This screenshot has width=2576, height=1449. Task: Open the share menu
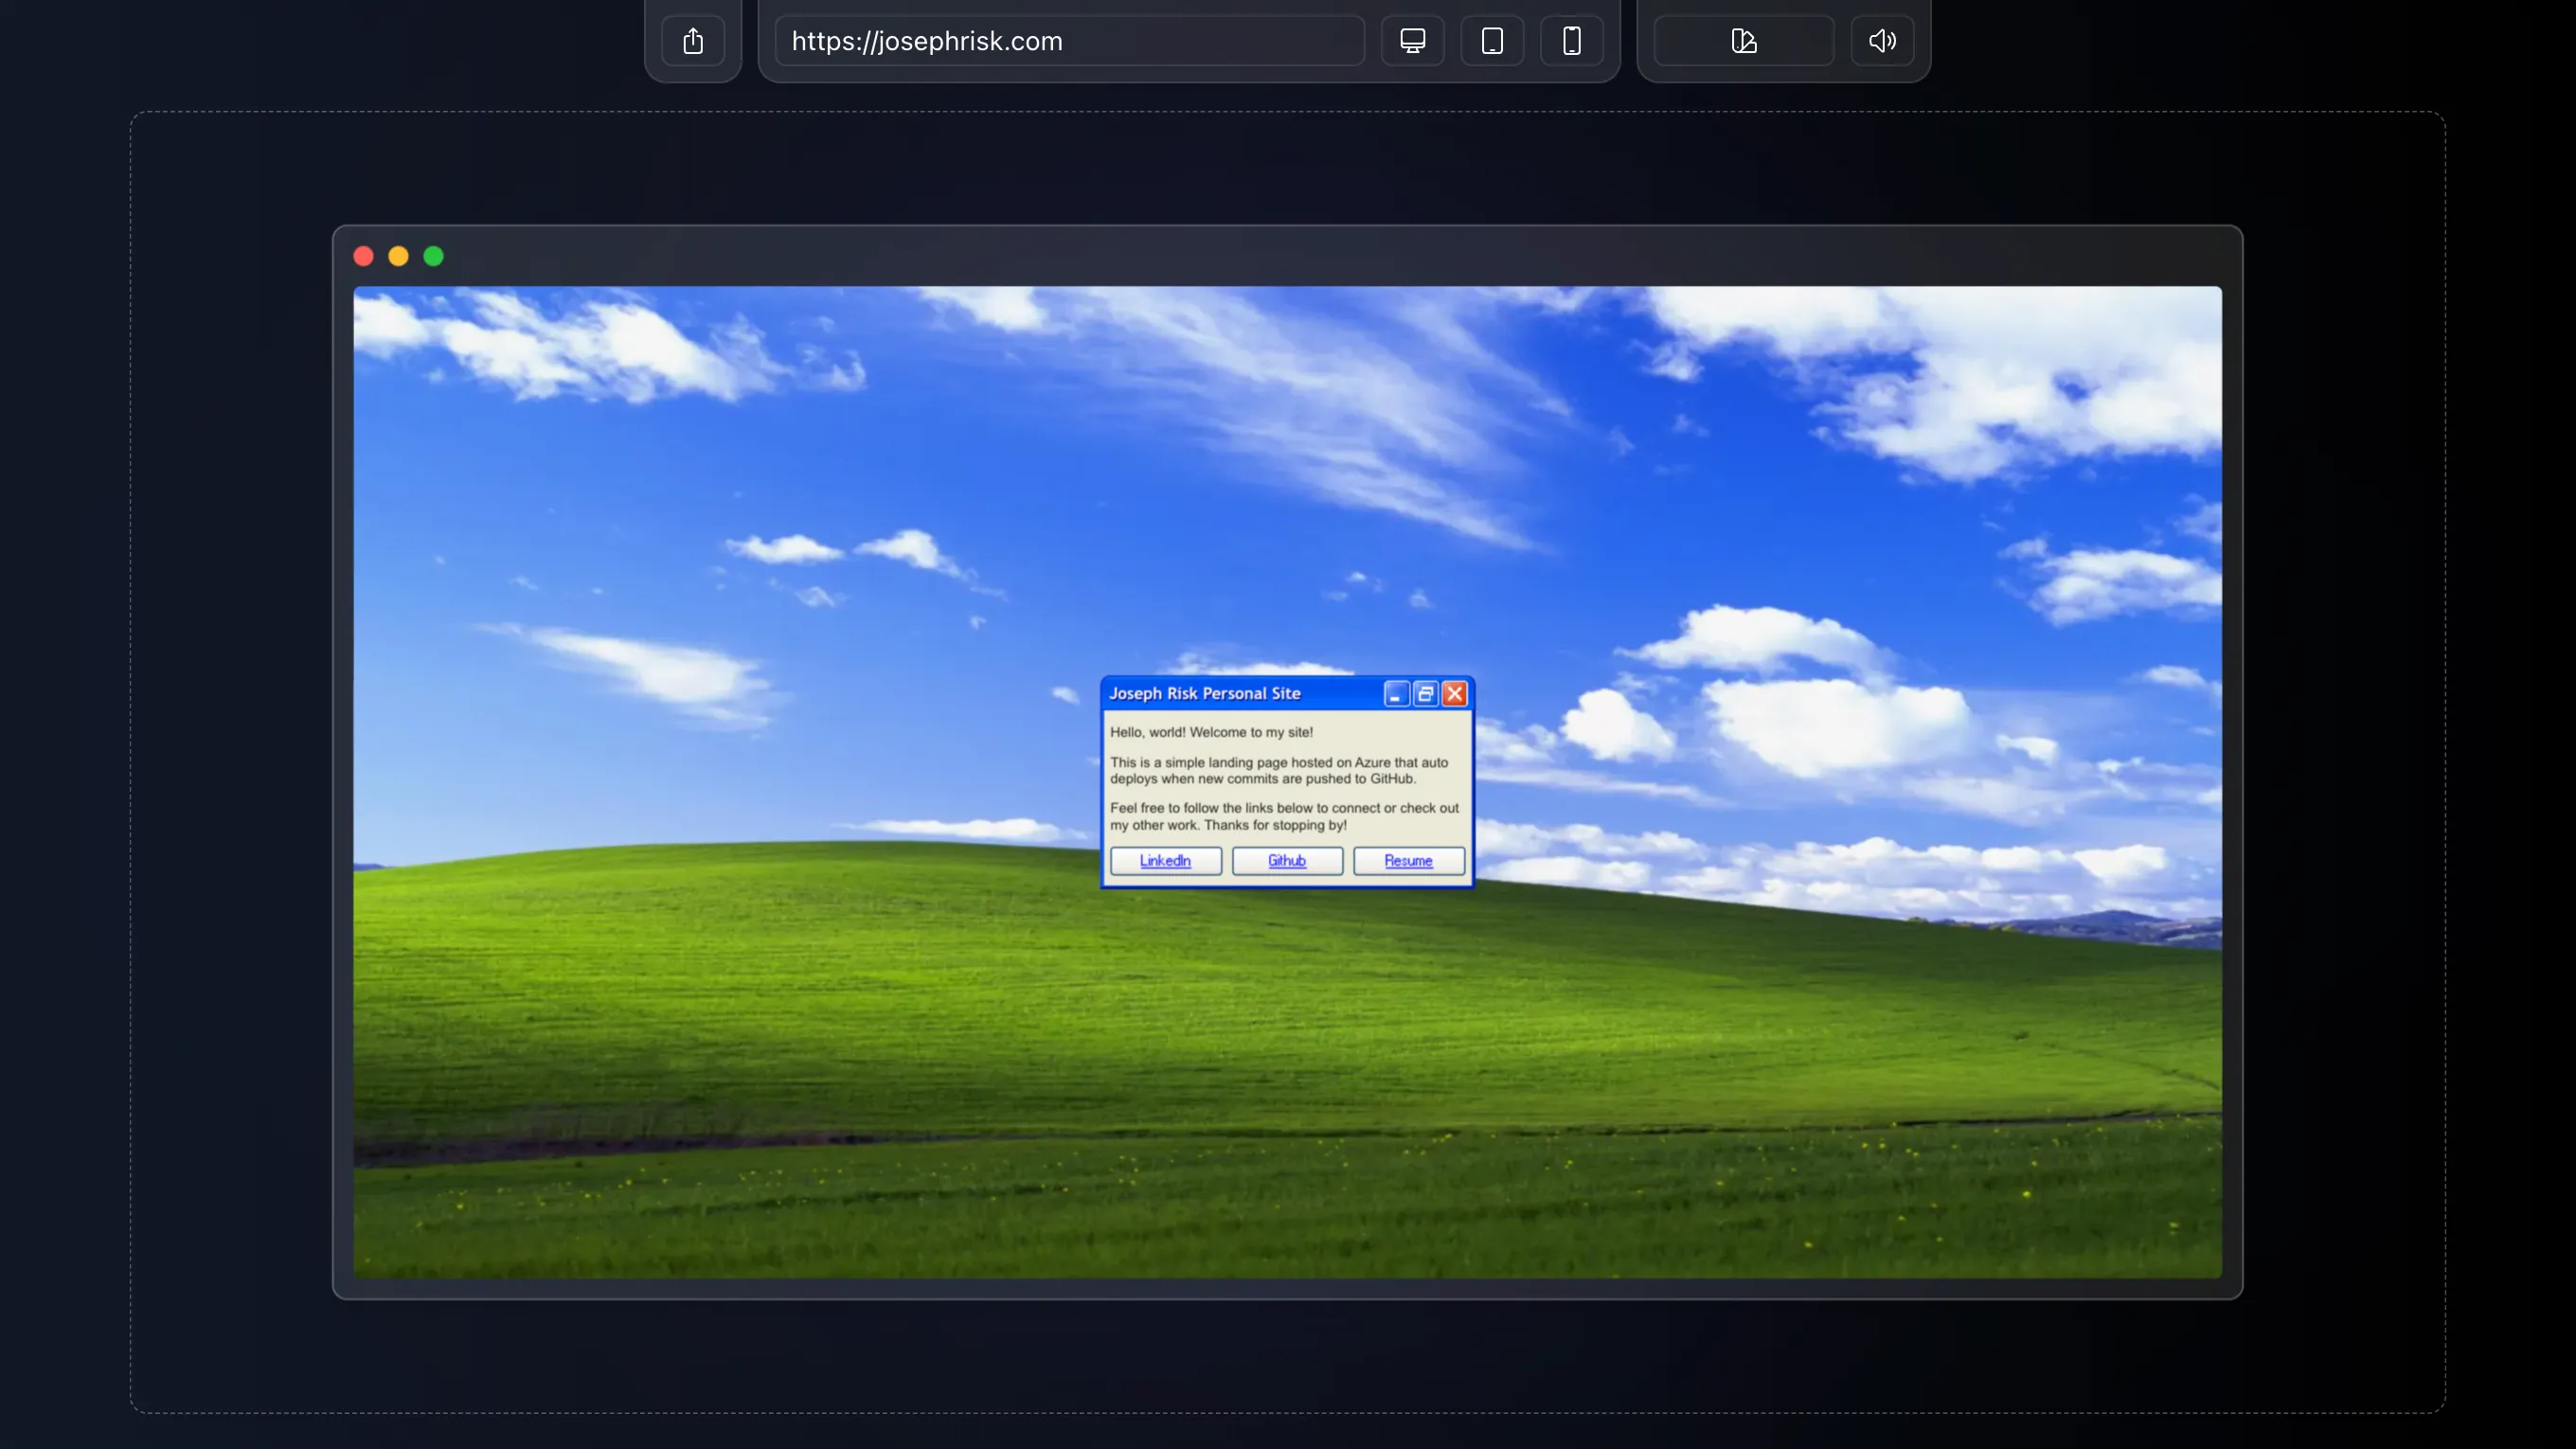click(693, 41)
